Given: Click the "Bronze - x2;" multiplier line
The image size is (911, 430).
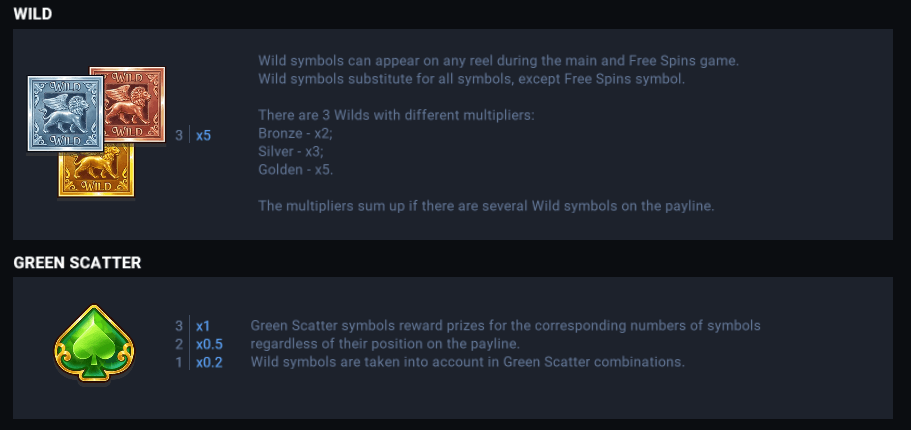Looking at the screenshot, I should point(295,133).
